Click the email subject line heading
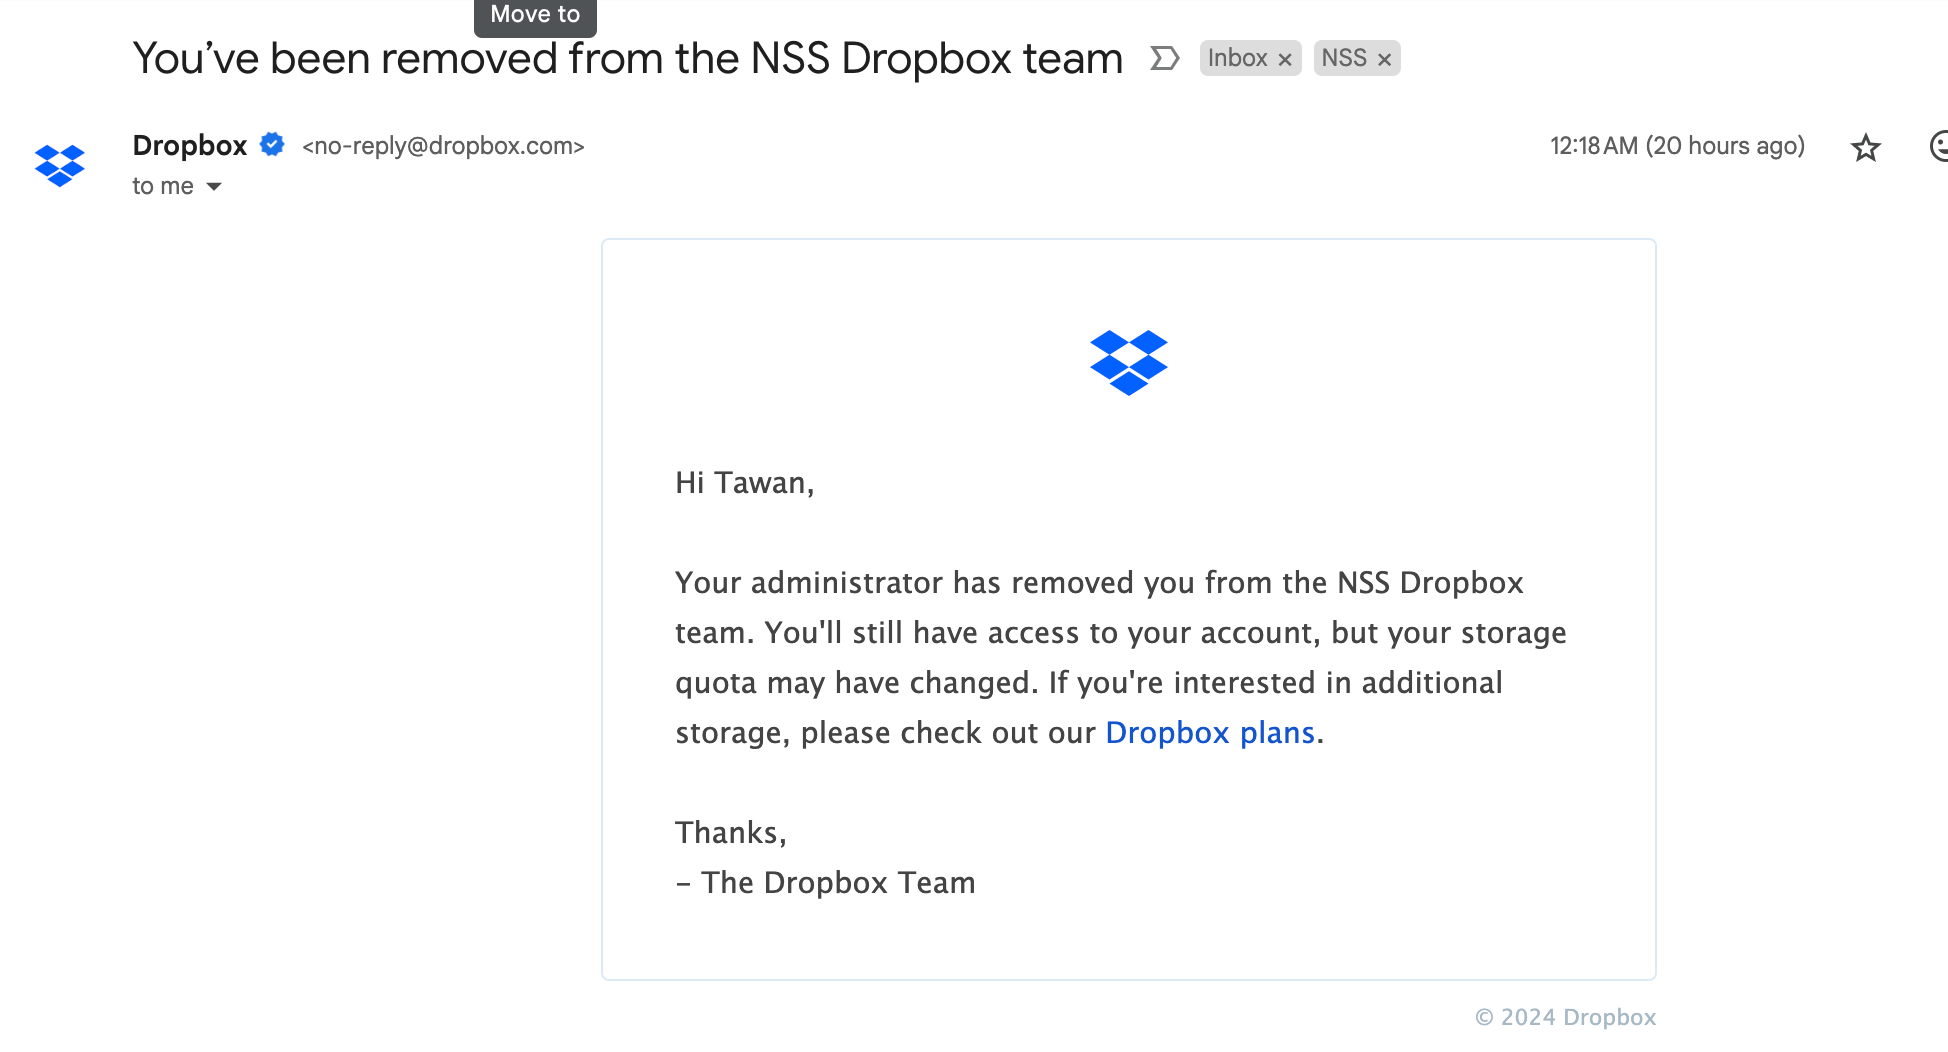Screen dimensions: 1948x1052 [628, 59]
